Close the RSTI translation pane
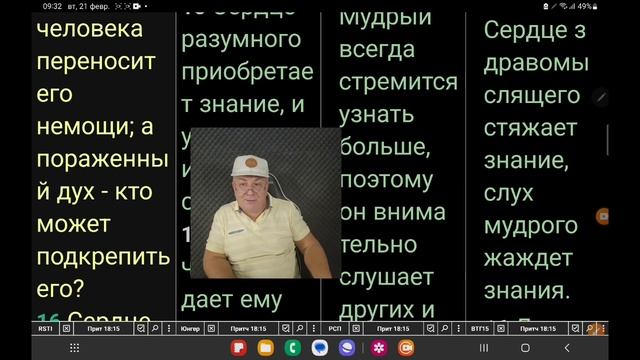This screenshot has height=360, width=640. 66,328
